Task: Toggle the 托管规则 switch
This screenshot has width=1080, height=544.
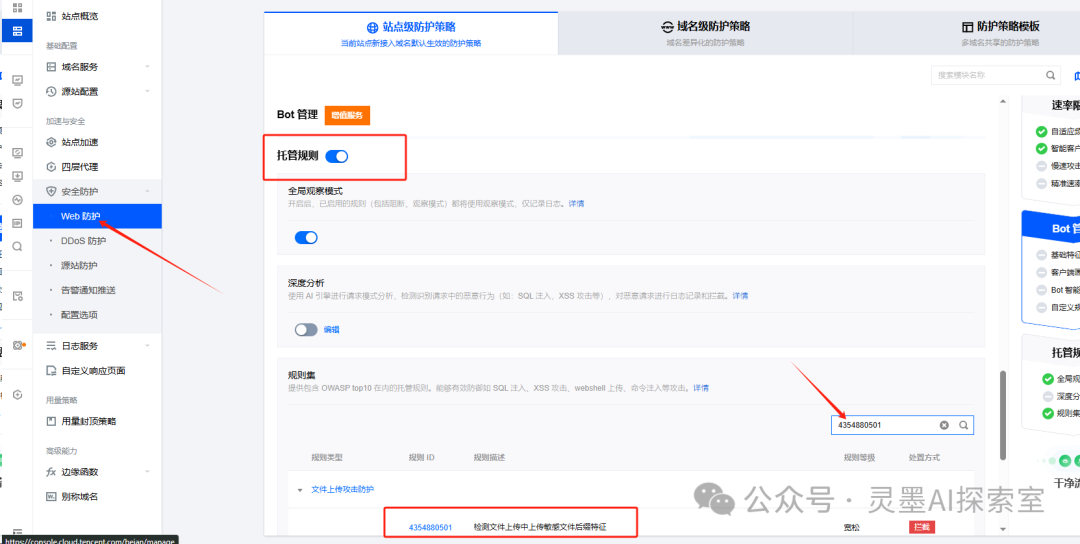Action: (337, 156)
